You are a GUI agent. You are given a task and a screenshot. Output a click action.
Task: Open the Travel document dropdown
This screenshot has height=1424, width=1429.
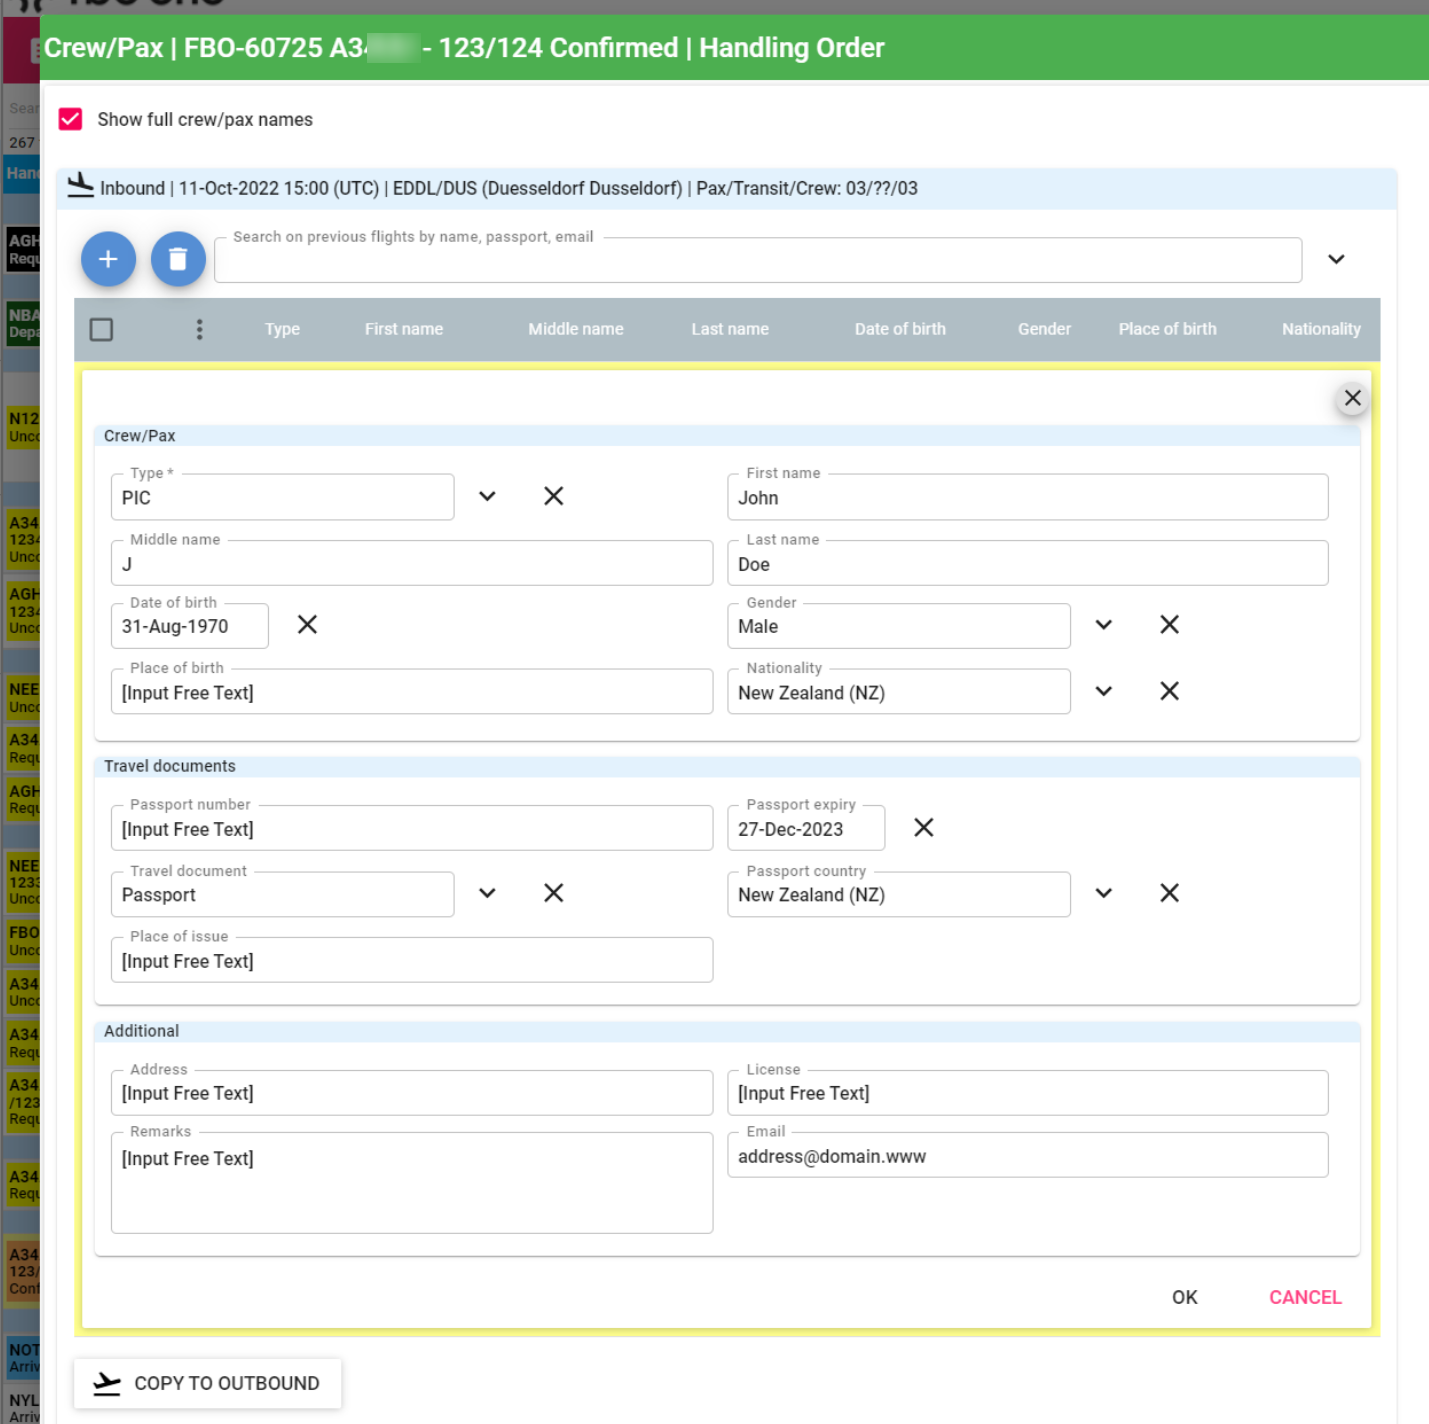487,893
